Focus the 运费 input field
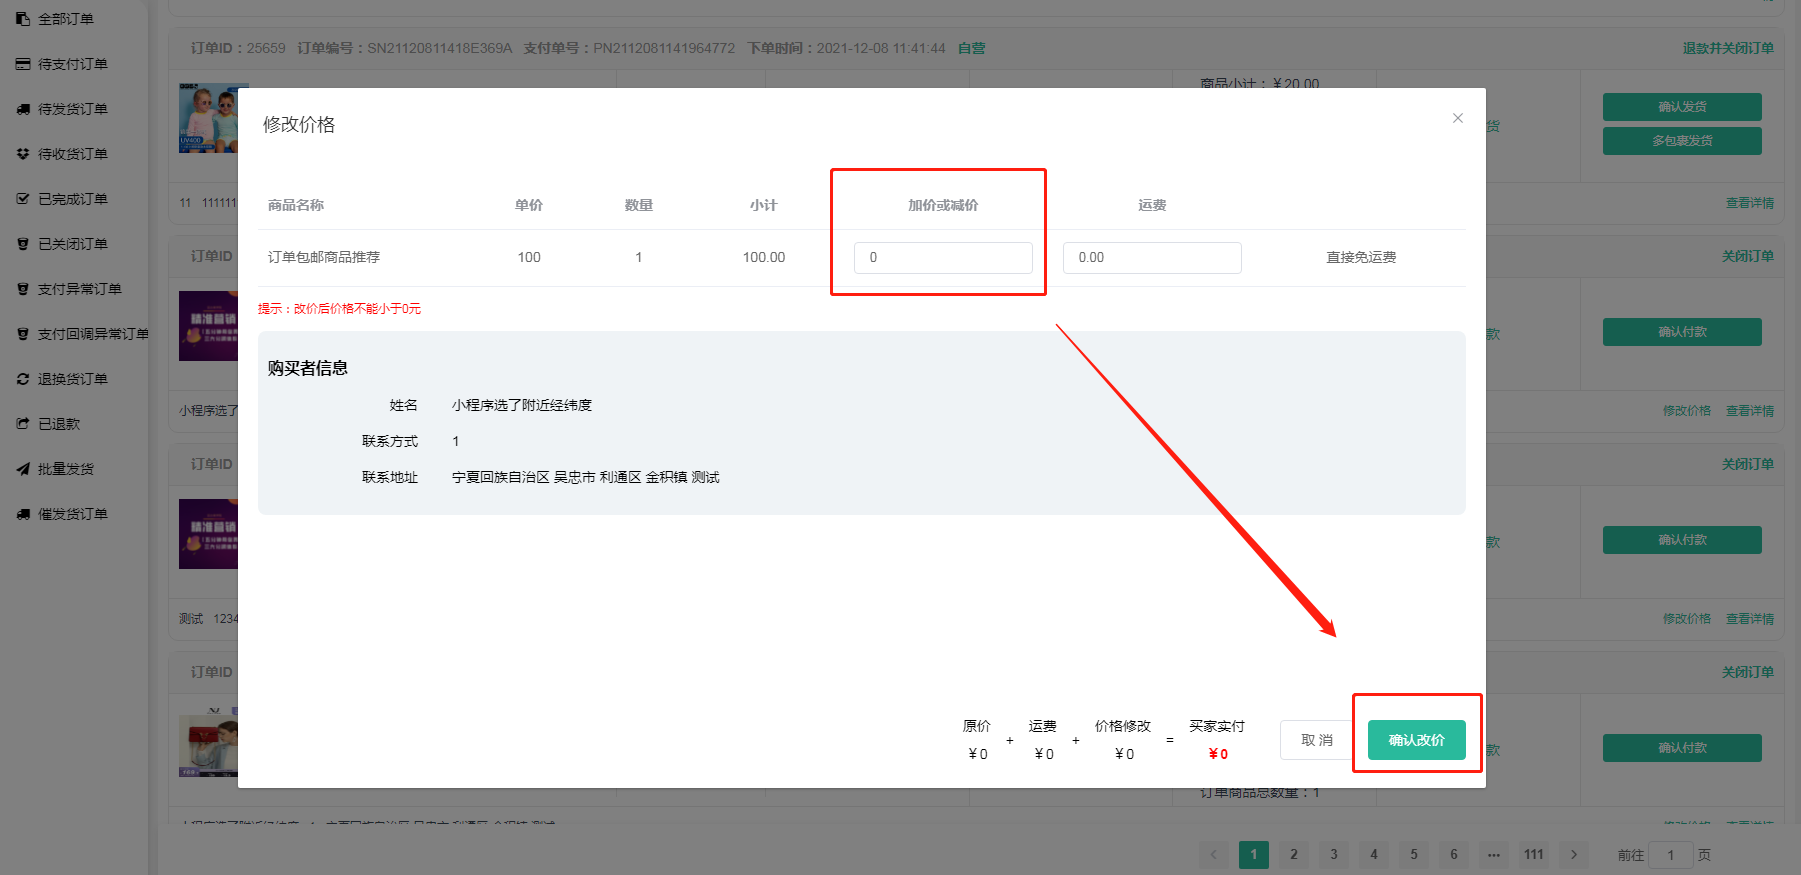The width and height of the screenshot is (1801, 875). click(1151, 258)
